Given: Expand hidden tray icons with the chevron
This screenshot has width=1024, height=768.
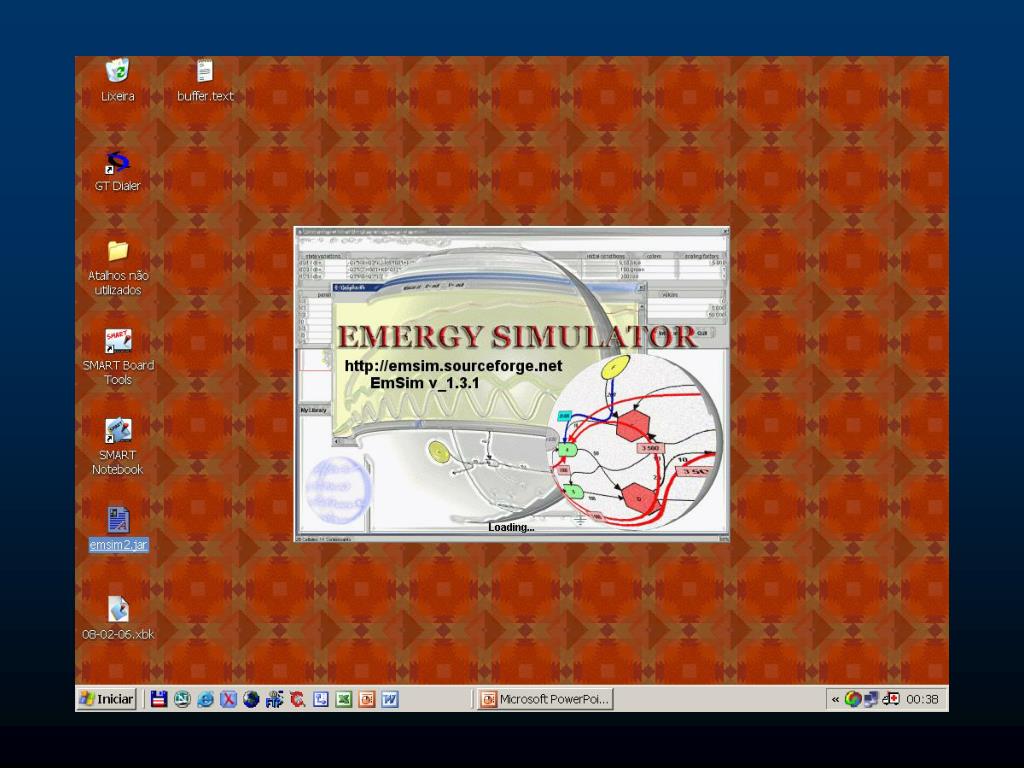Looking at the screenshot, I should point(835,699).
